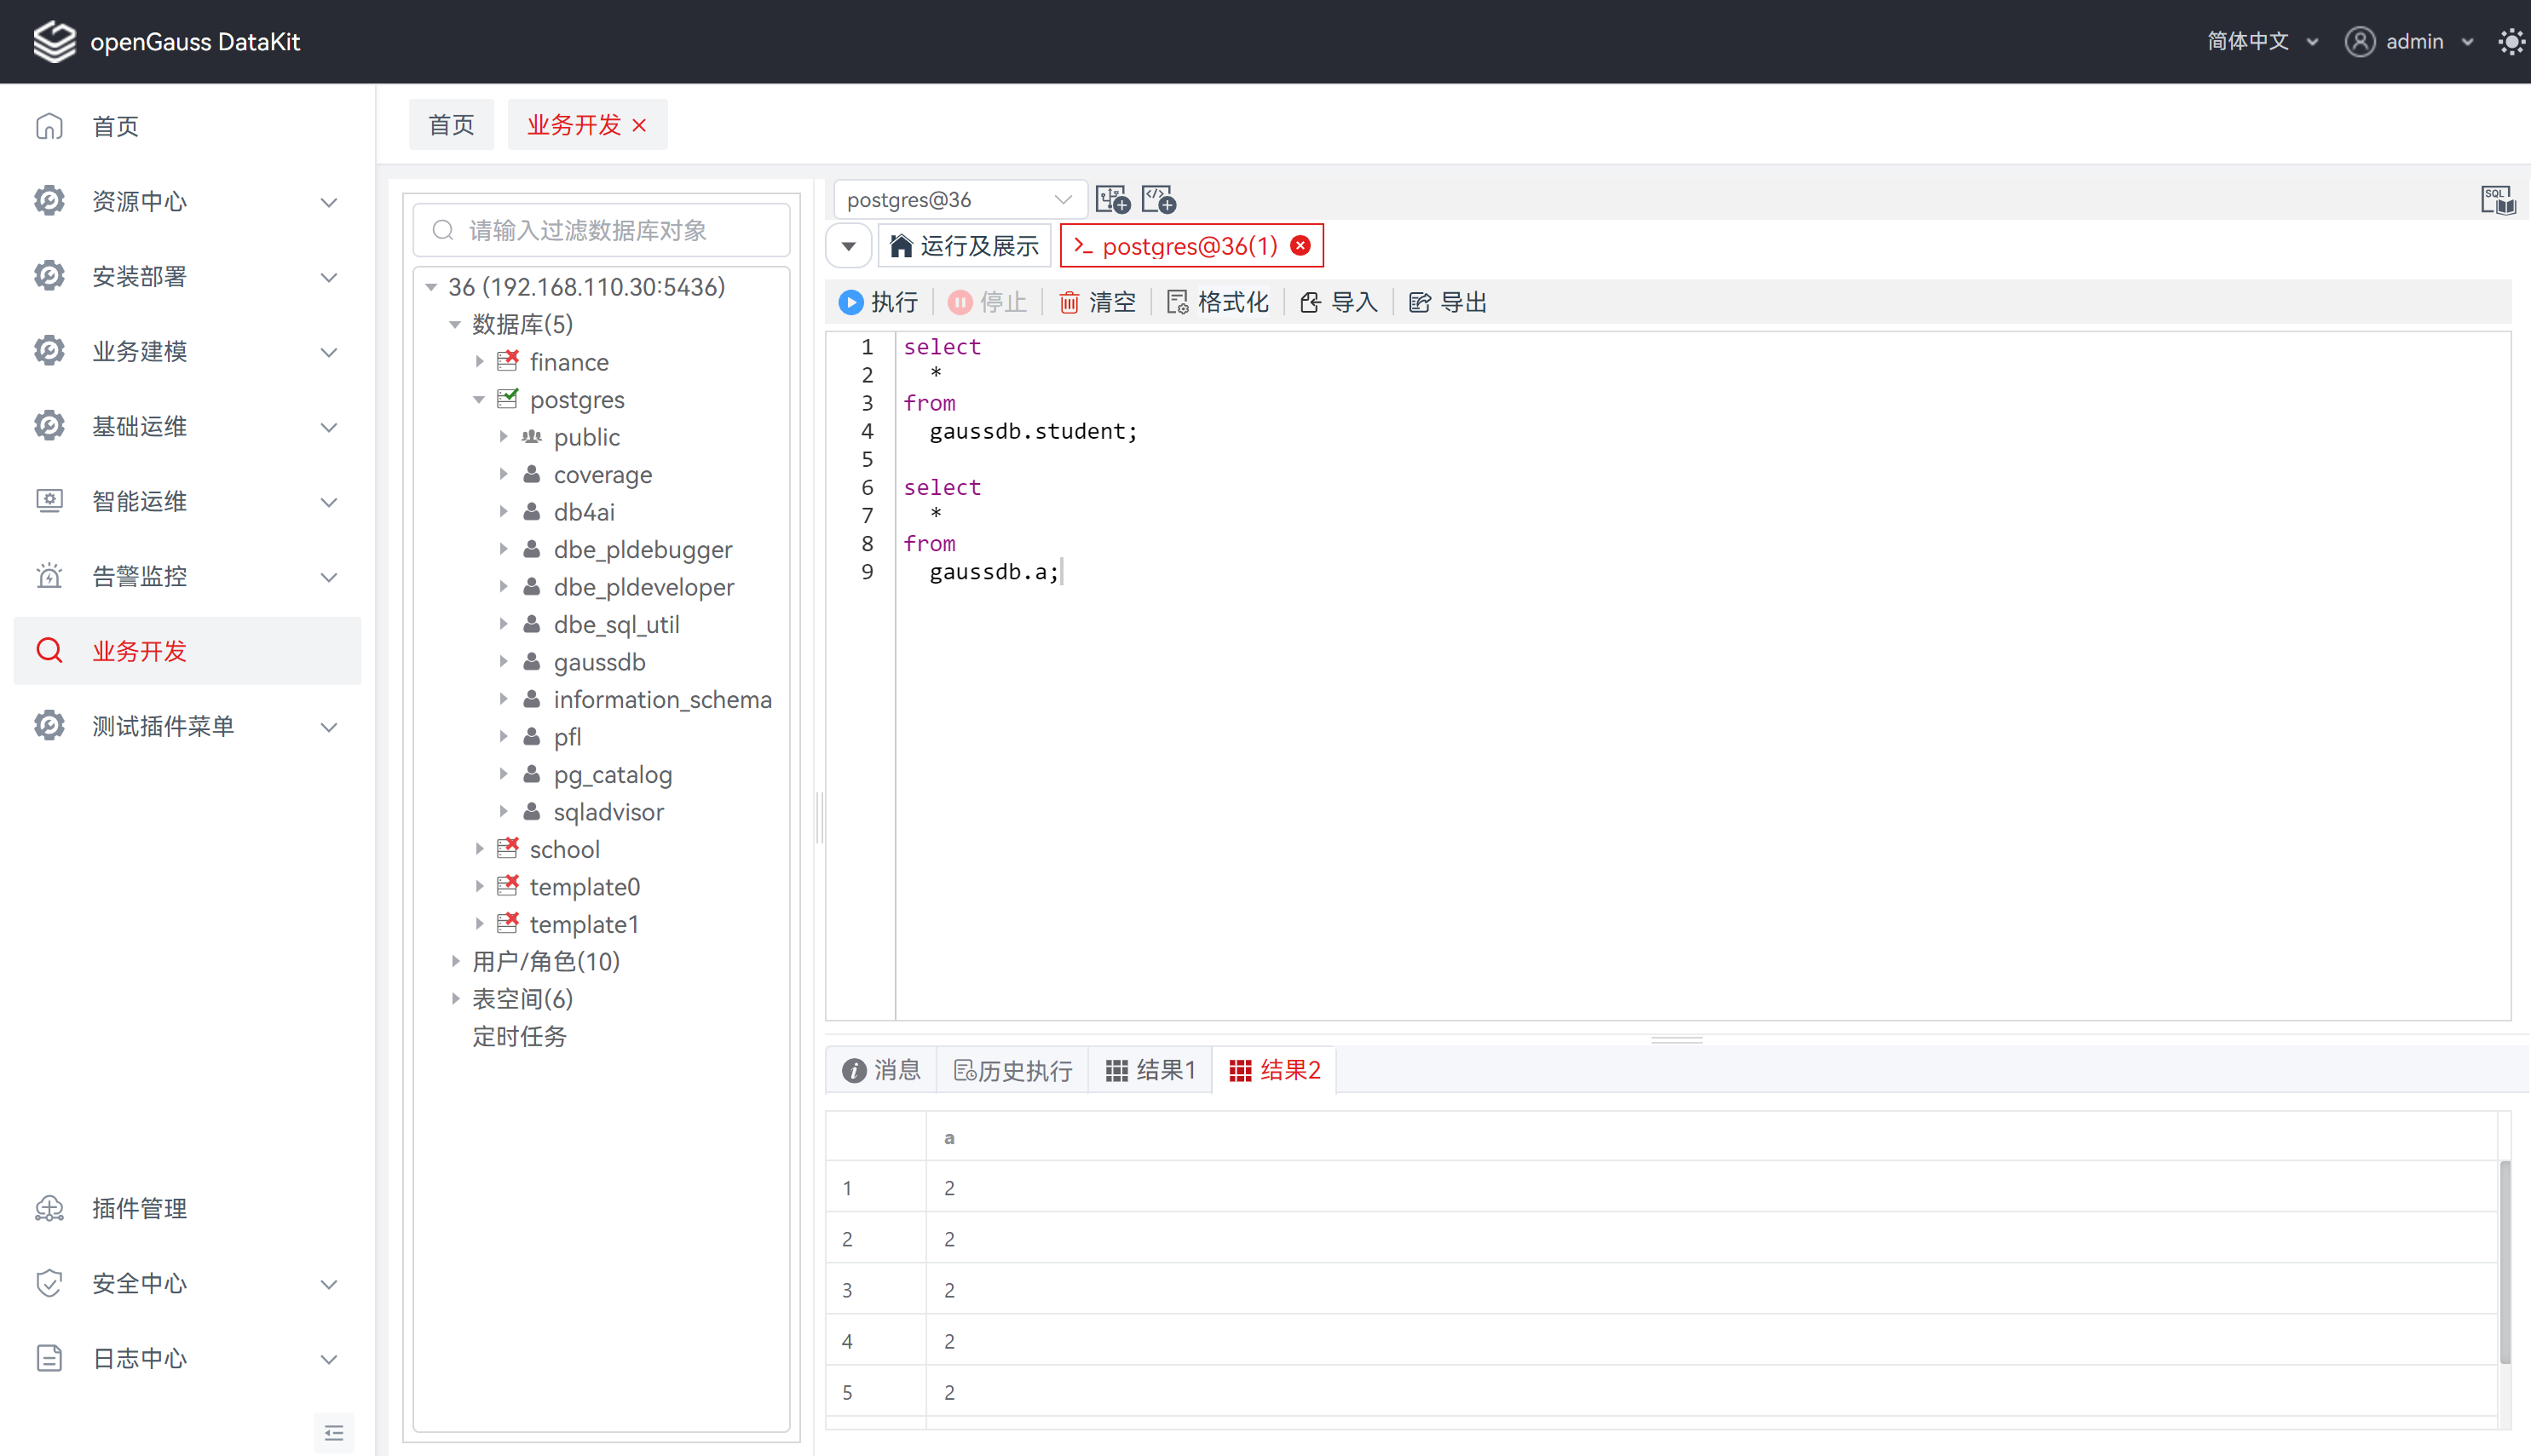Click the 执行 run button
Viewport: 2531px width, 1456px height.
click(878, 302)
